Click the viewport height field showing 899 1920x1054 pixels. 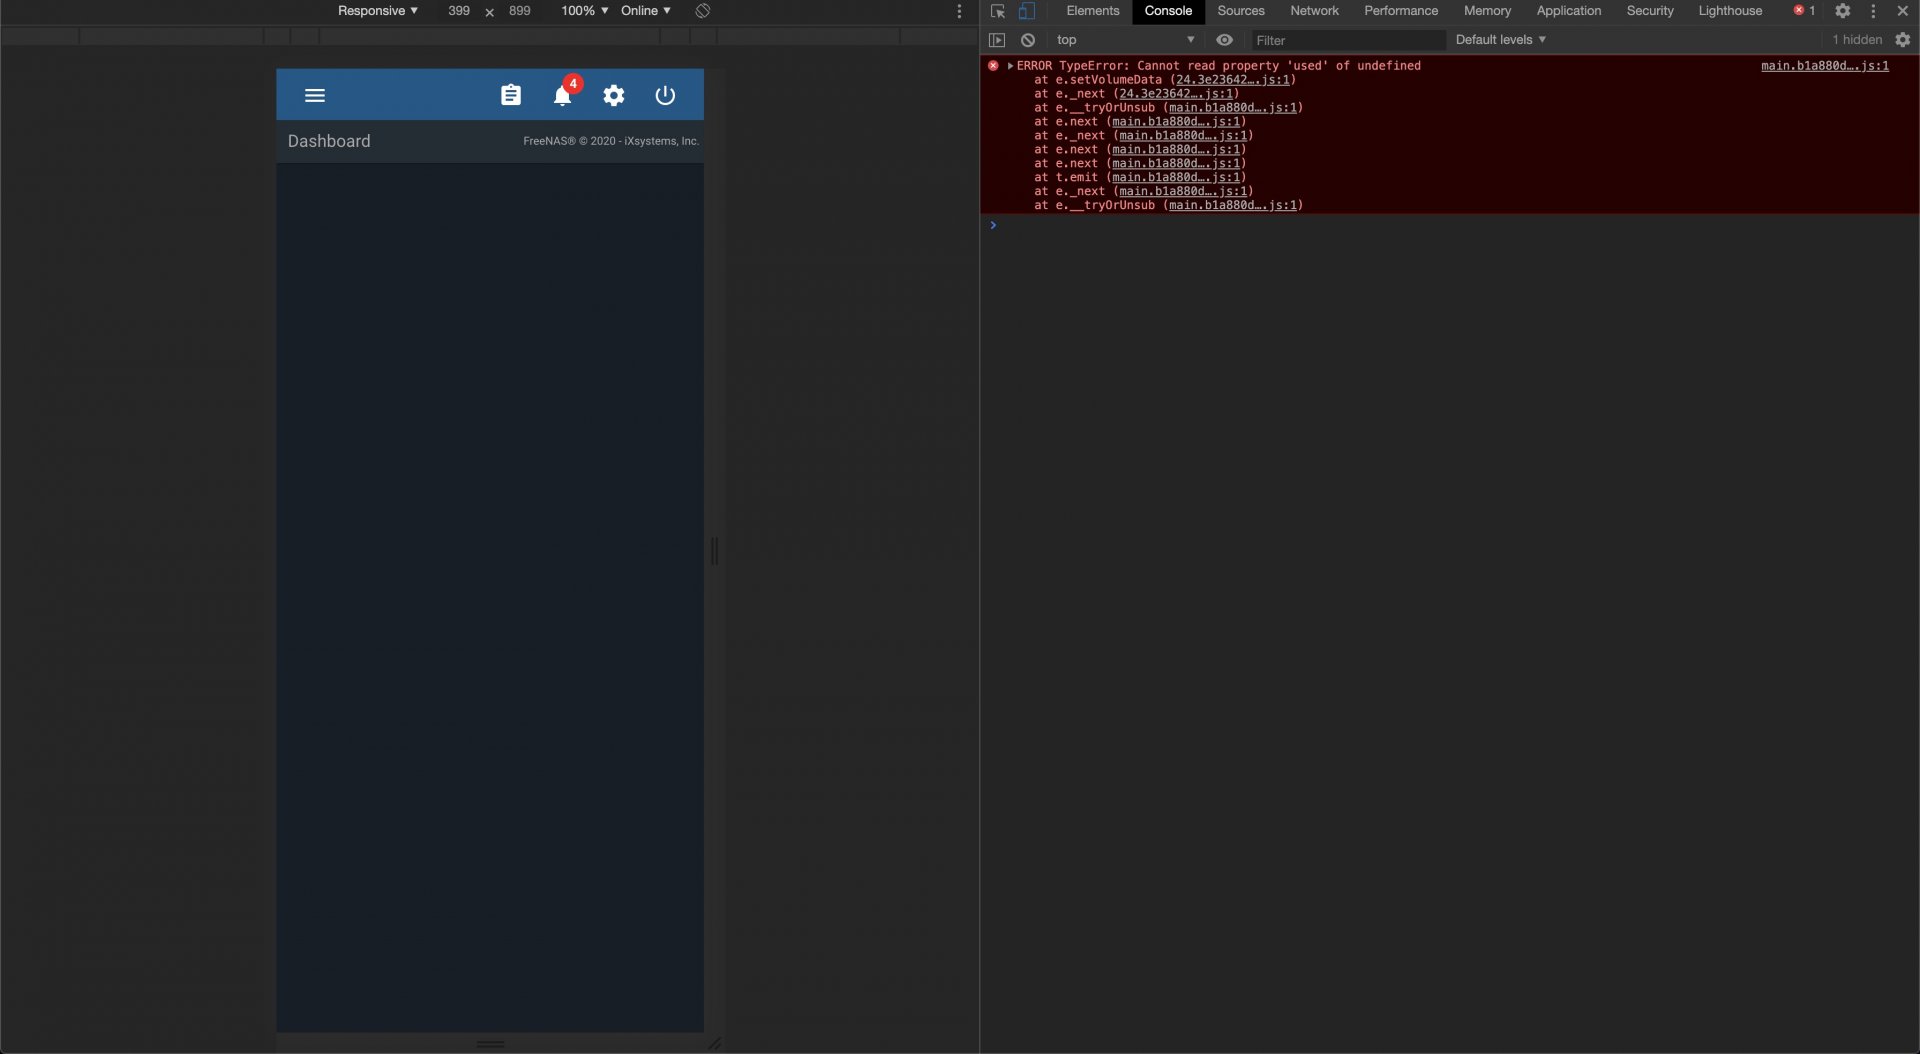(x=520, y=11)
